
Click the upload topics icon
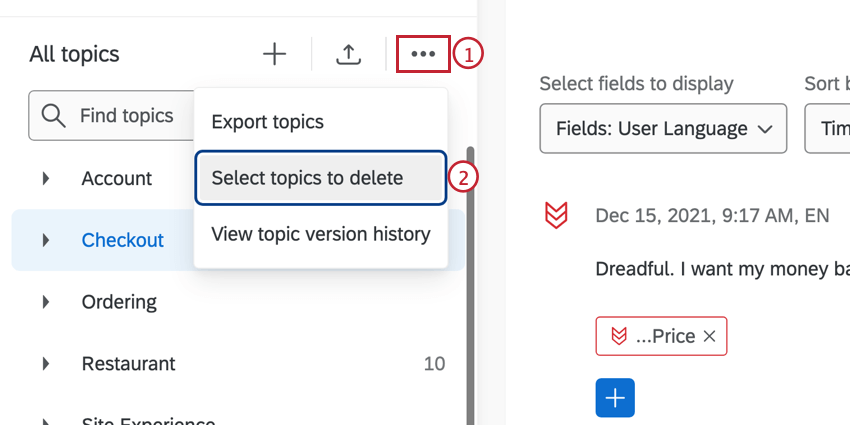pyautogui.click(x=348, y=55)
